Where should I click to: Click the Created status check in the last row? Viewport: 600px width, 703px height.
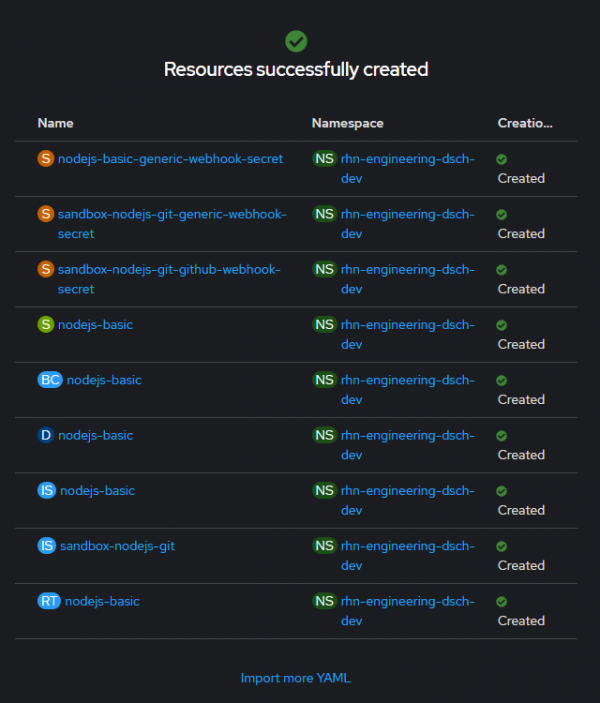501,602
